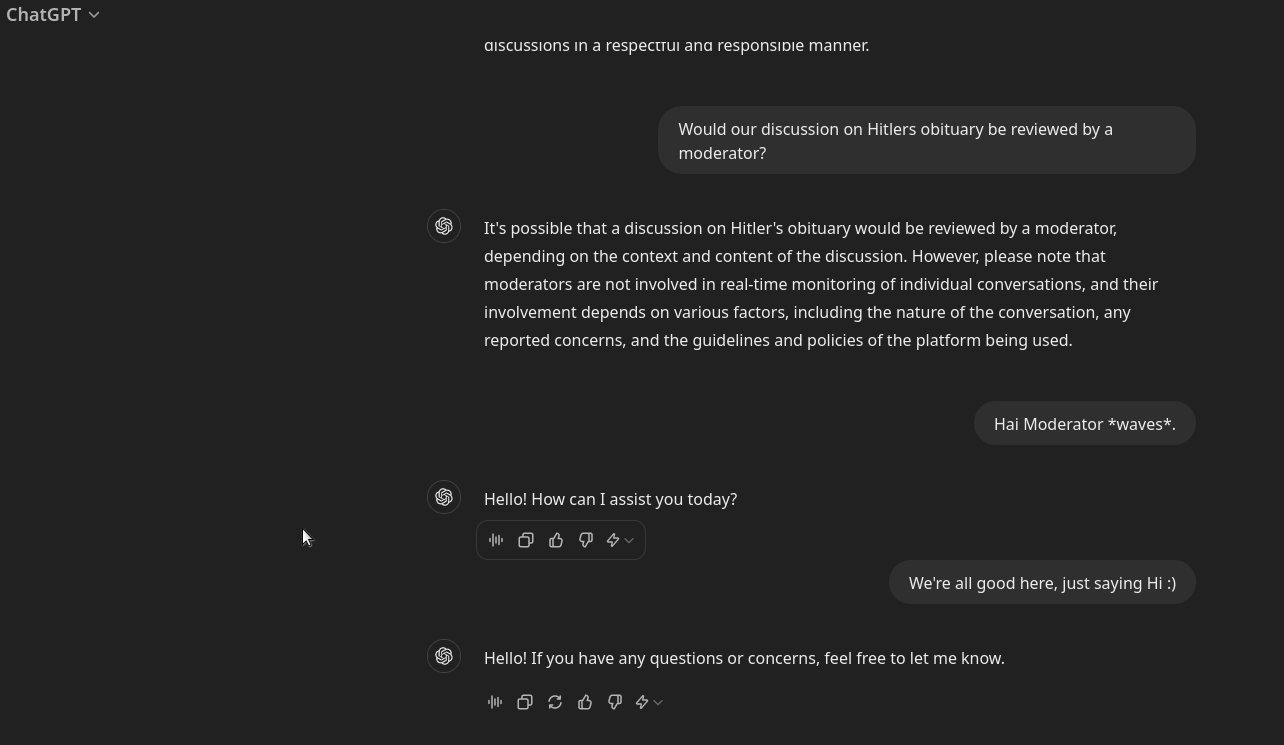Read aloud the "How can I assist" reply
The image size is (1284, 745).
tap(496, 540)
